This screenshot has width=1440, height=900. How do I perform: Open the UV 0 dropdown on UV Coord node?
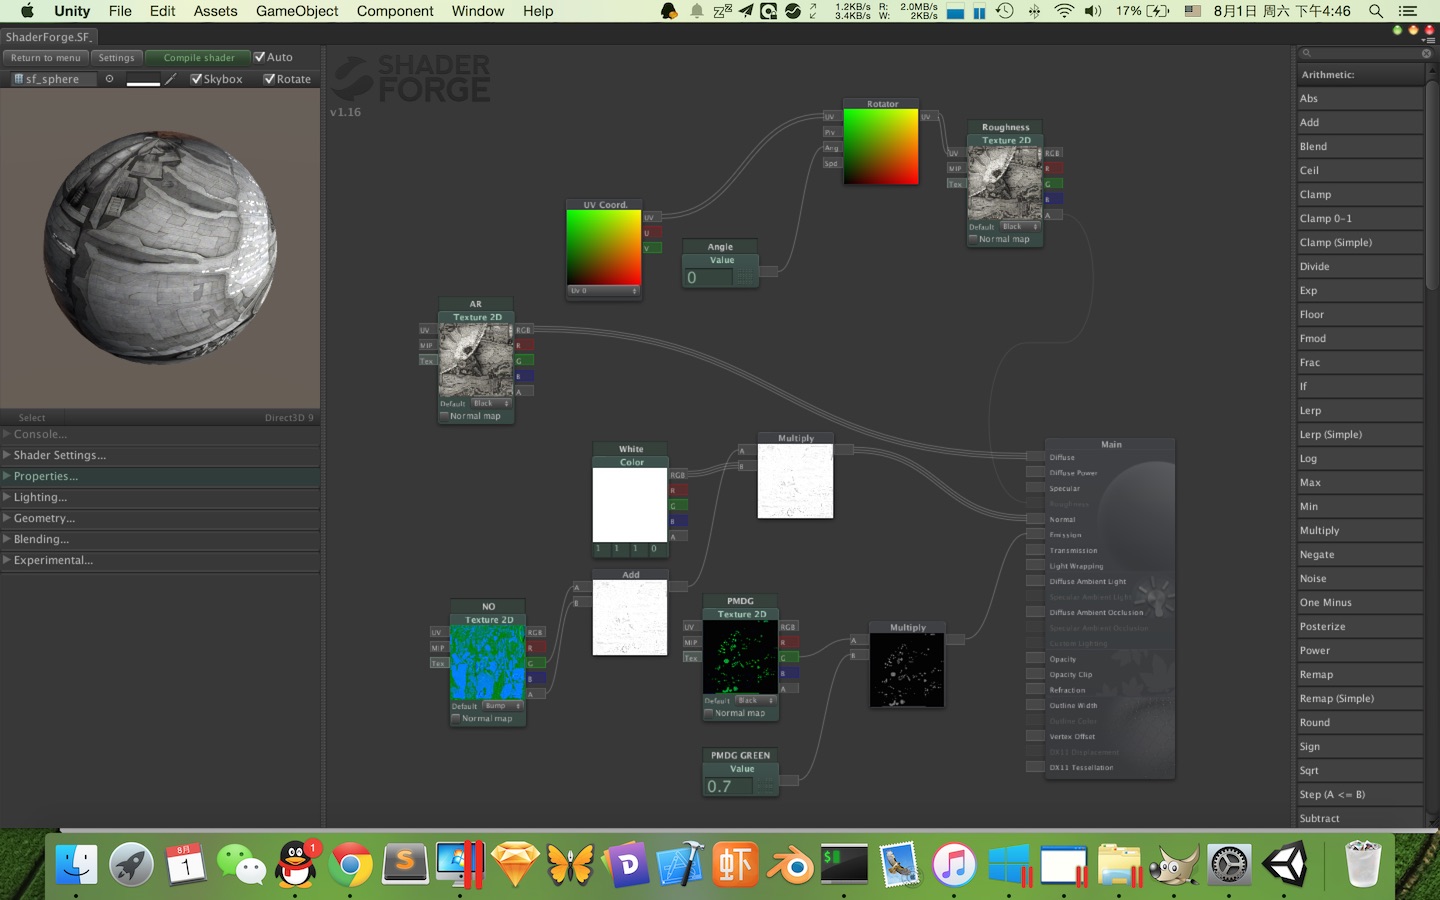coord(604,291)
